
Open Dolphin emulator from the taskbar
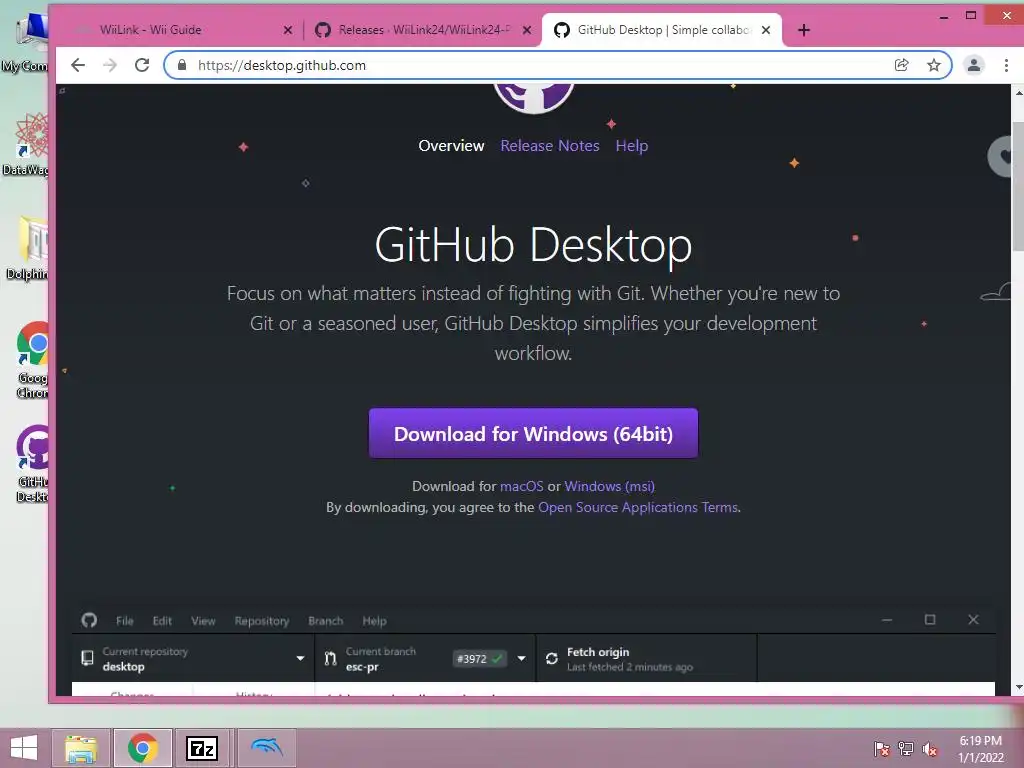click(x=266, y=748)
